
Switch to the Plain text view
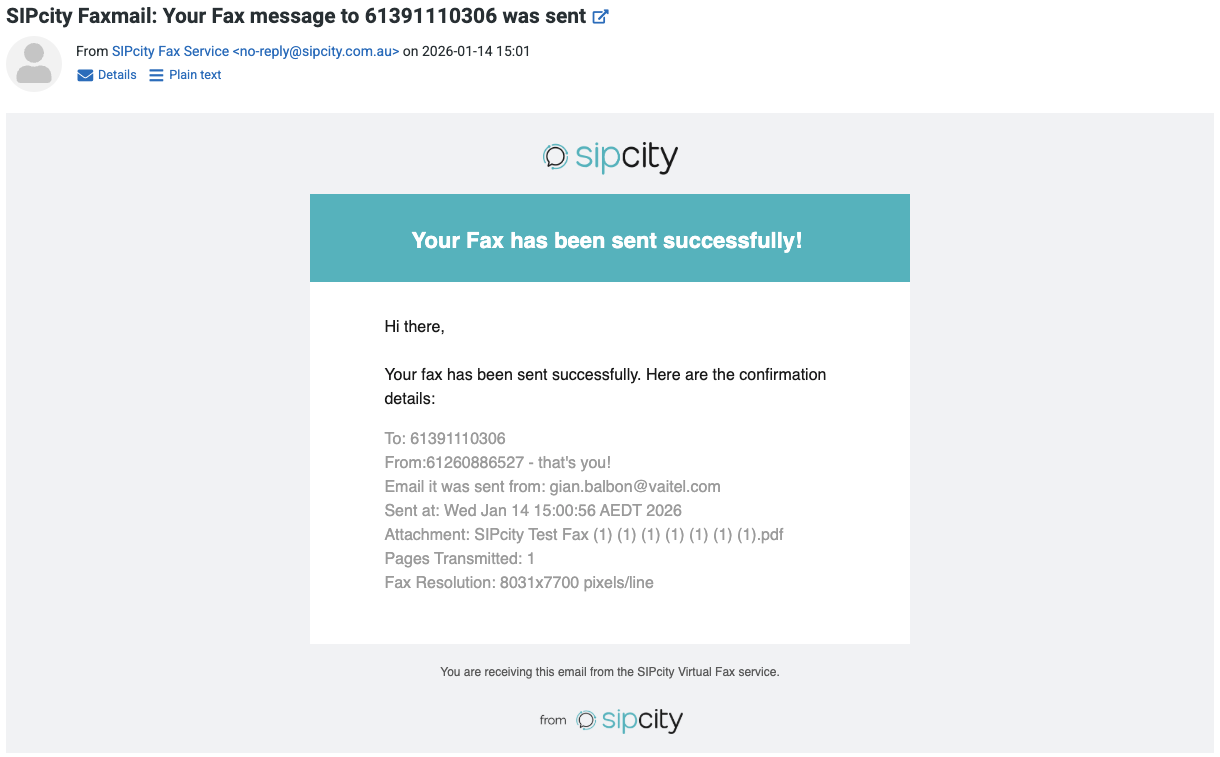tap(195, 75)
